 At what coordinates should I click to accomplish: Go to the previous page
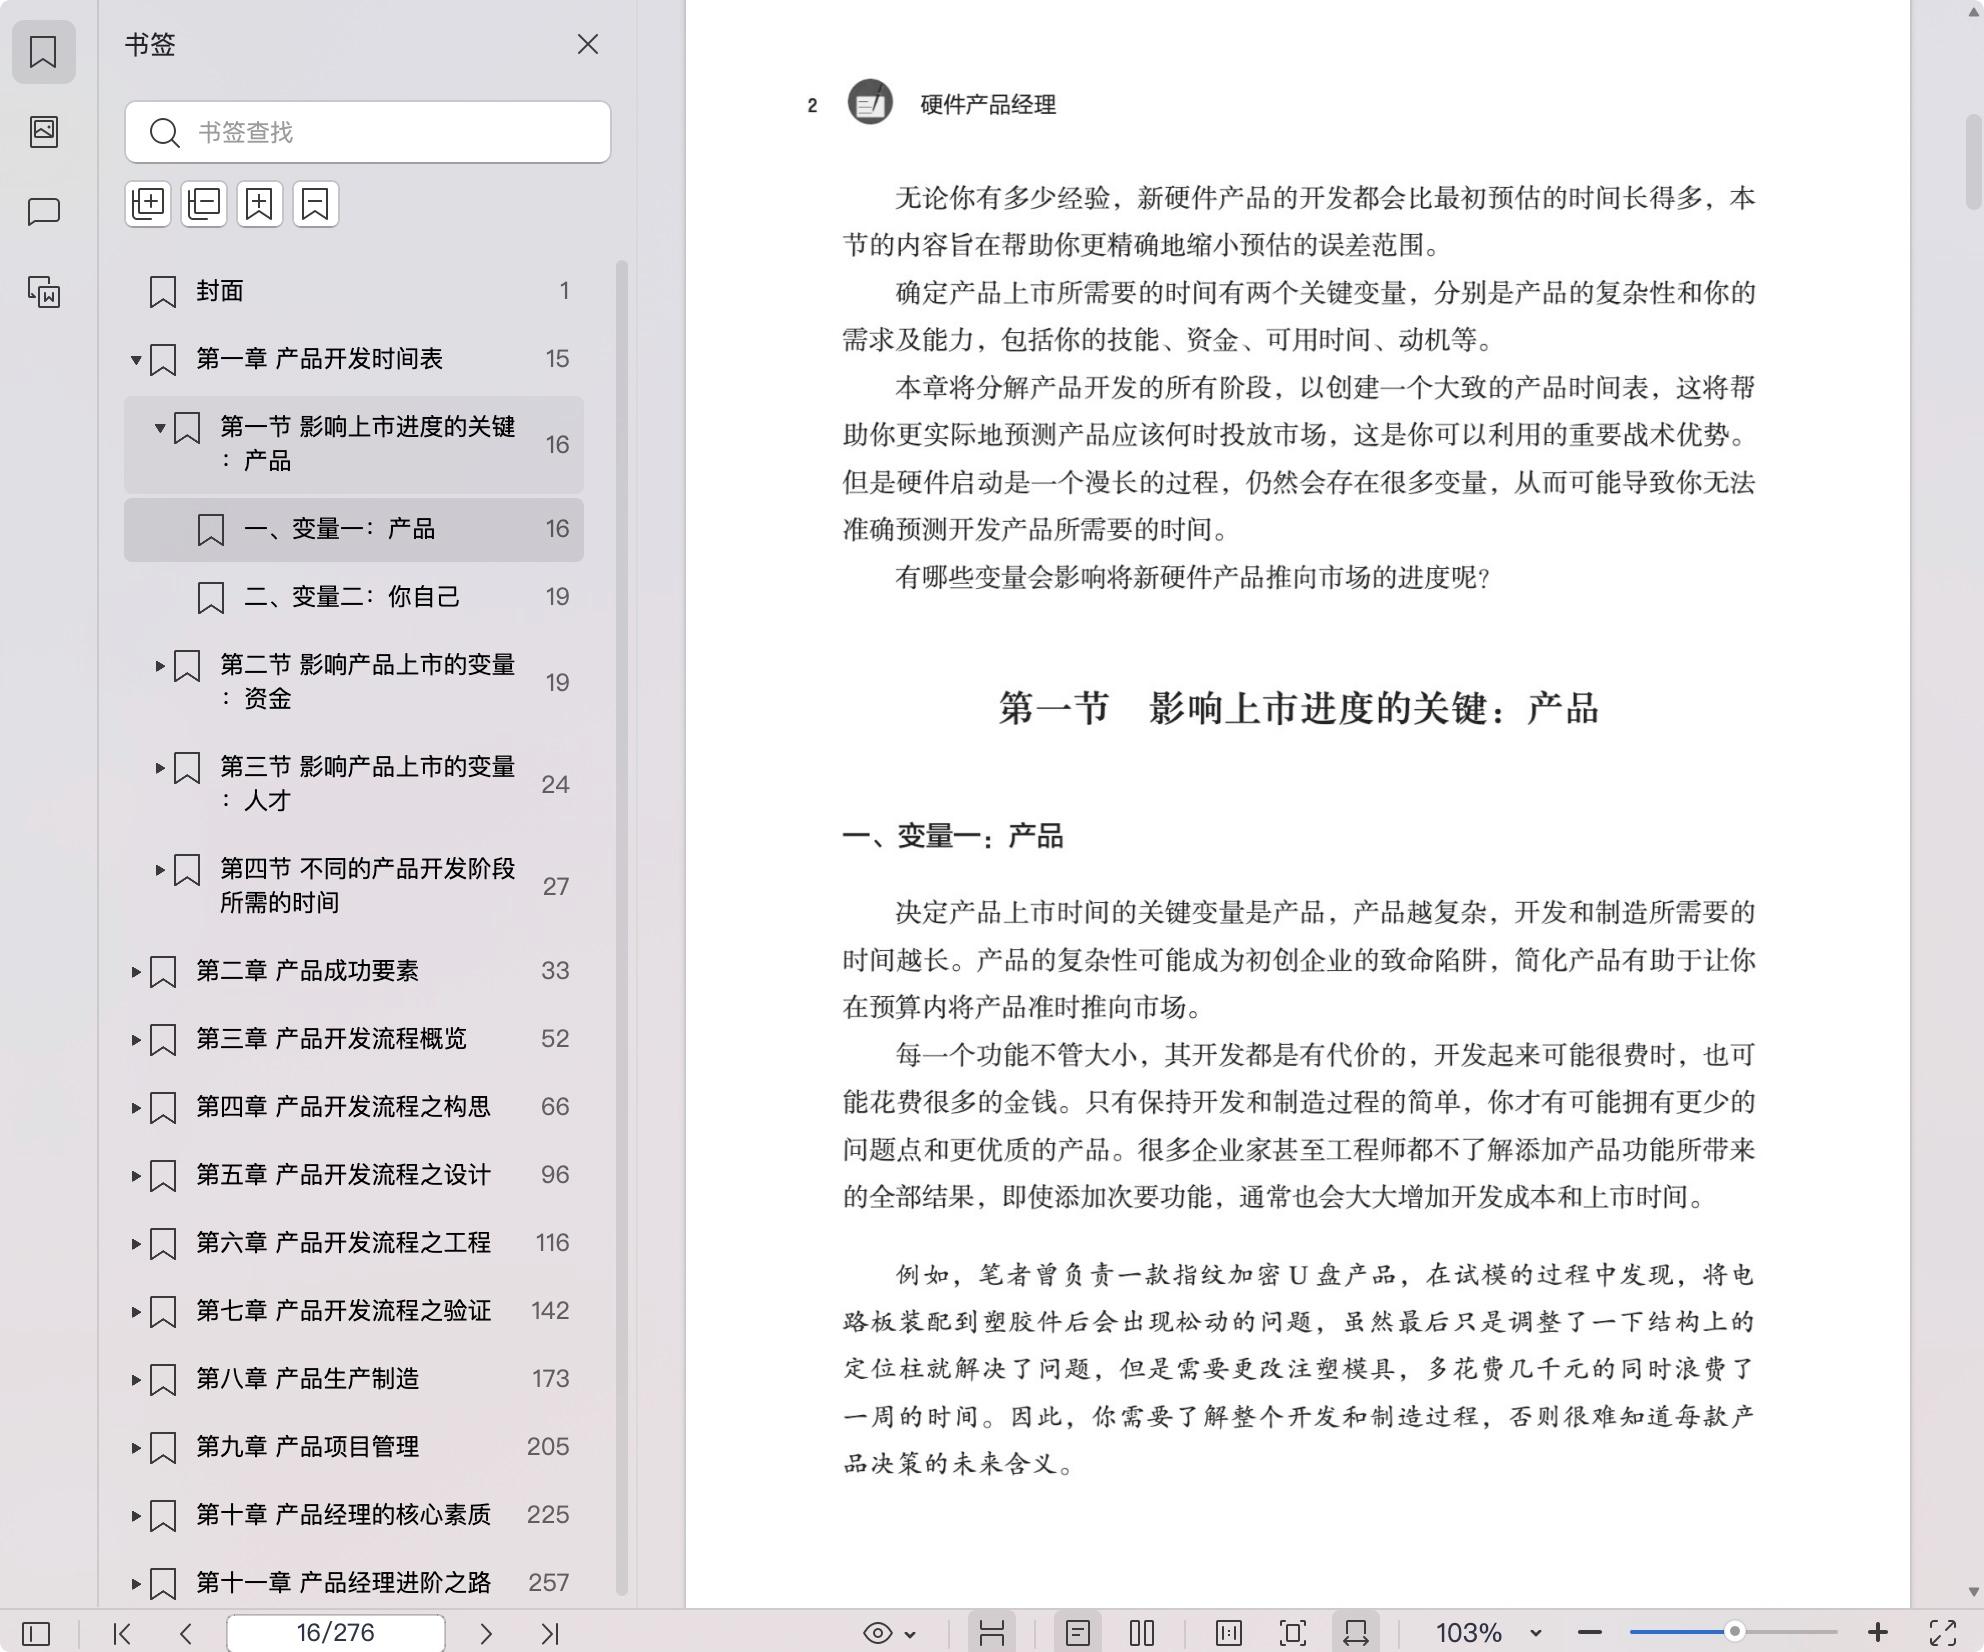tap(186, 1634)
